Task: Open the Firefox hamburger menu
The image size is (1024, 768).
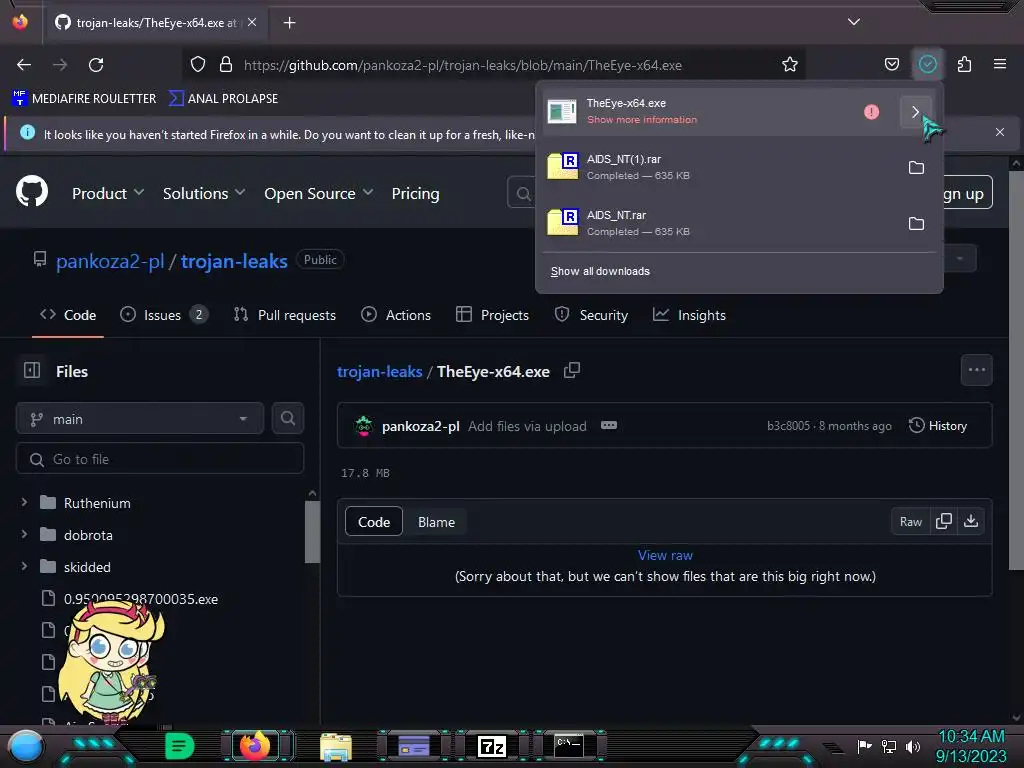Action: 999,65
